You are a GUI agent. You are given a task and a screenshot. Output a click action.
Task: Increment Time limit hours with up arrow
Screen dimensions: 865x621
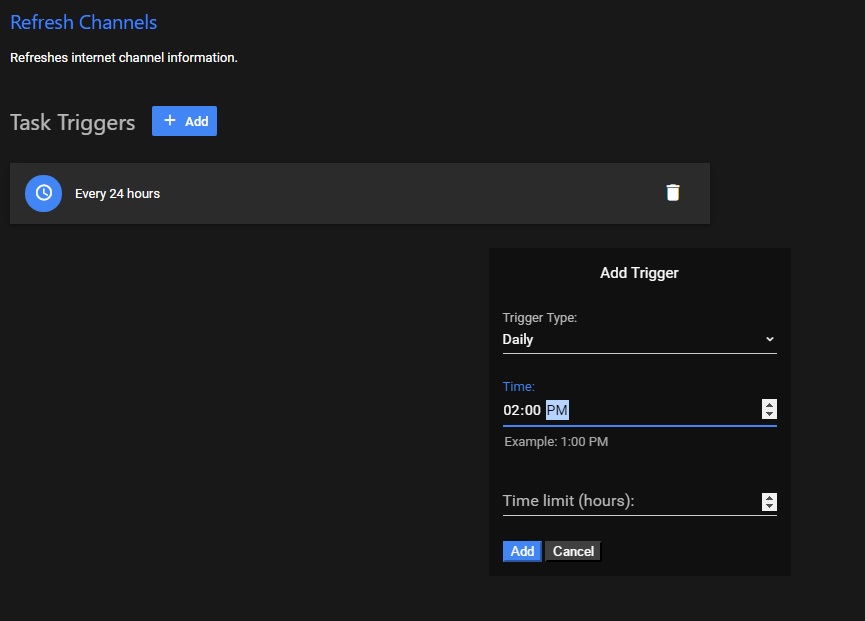point(769,497)
